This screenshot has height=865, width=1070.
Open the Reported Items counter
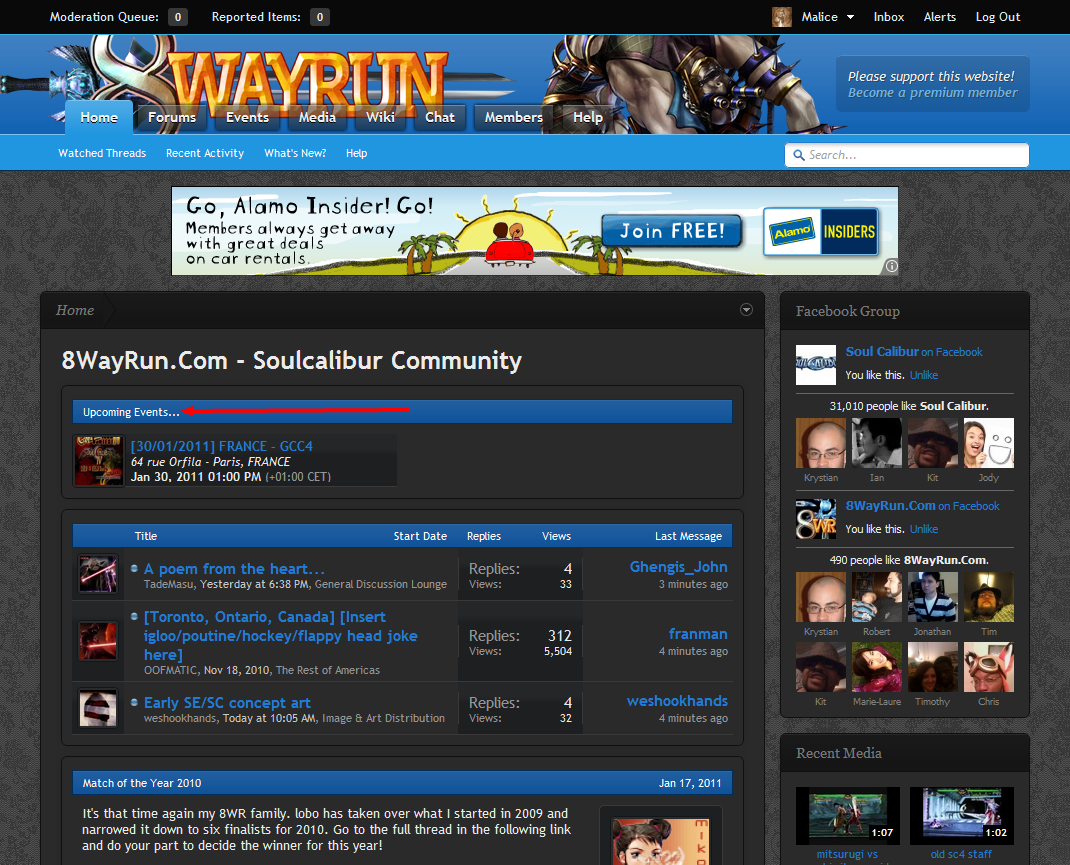[x=319, y=17]
